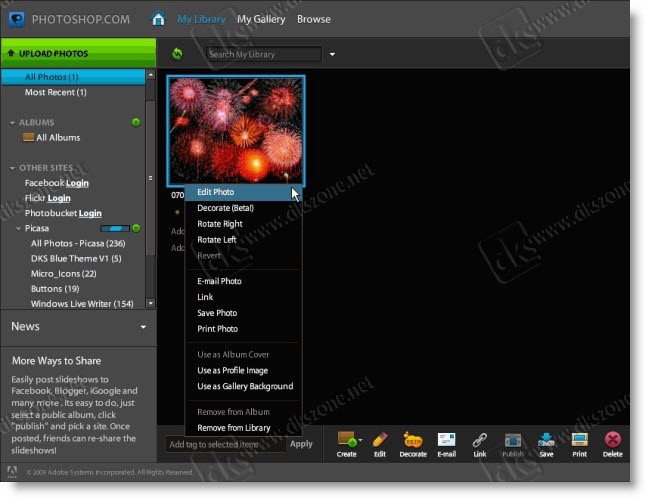Click the Search My Library field
Viewport: 646px width, 498px height.
coord(264,54)
